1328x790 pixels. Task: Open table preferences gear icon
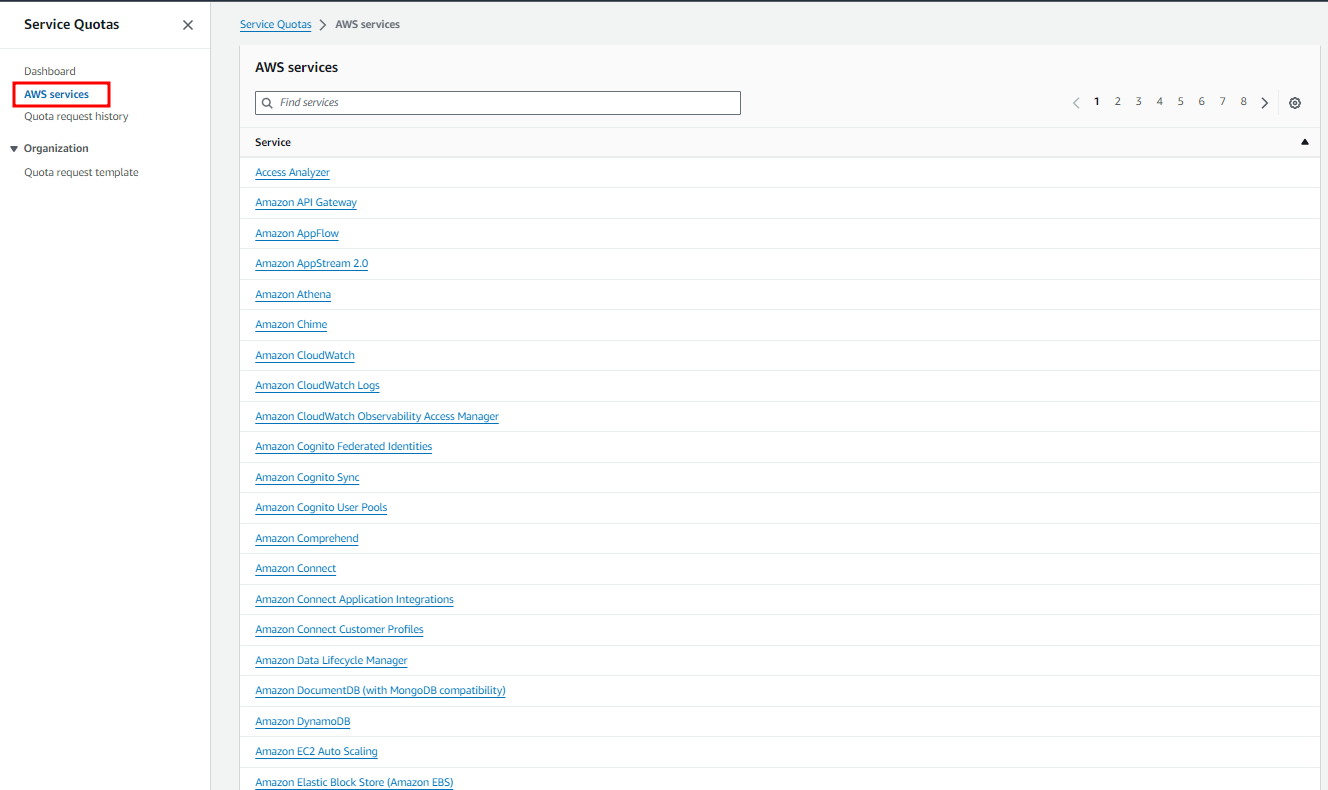1295,103
